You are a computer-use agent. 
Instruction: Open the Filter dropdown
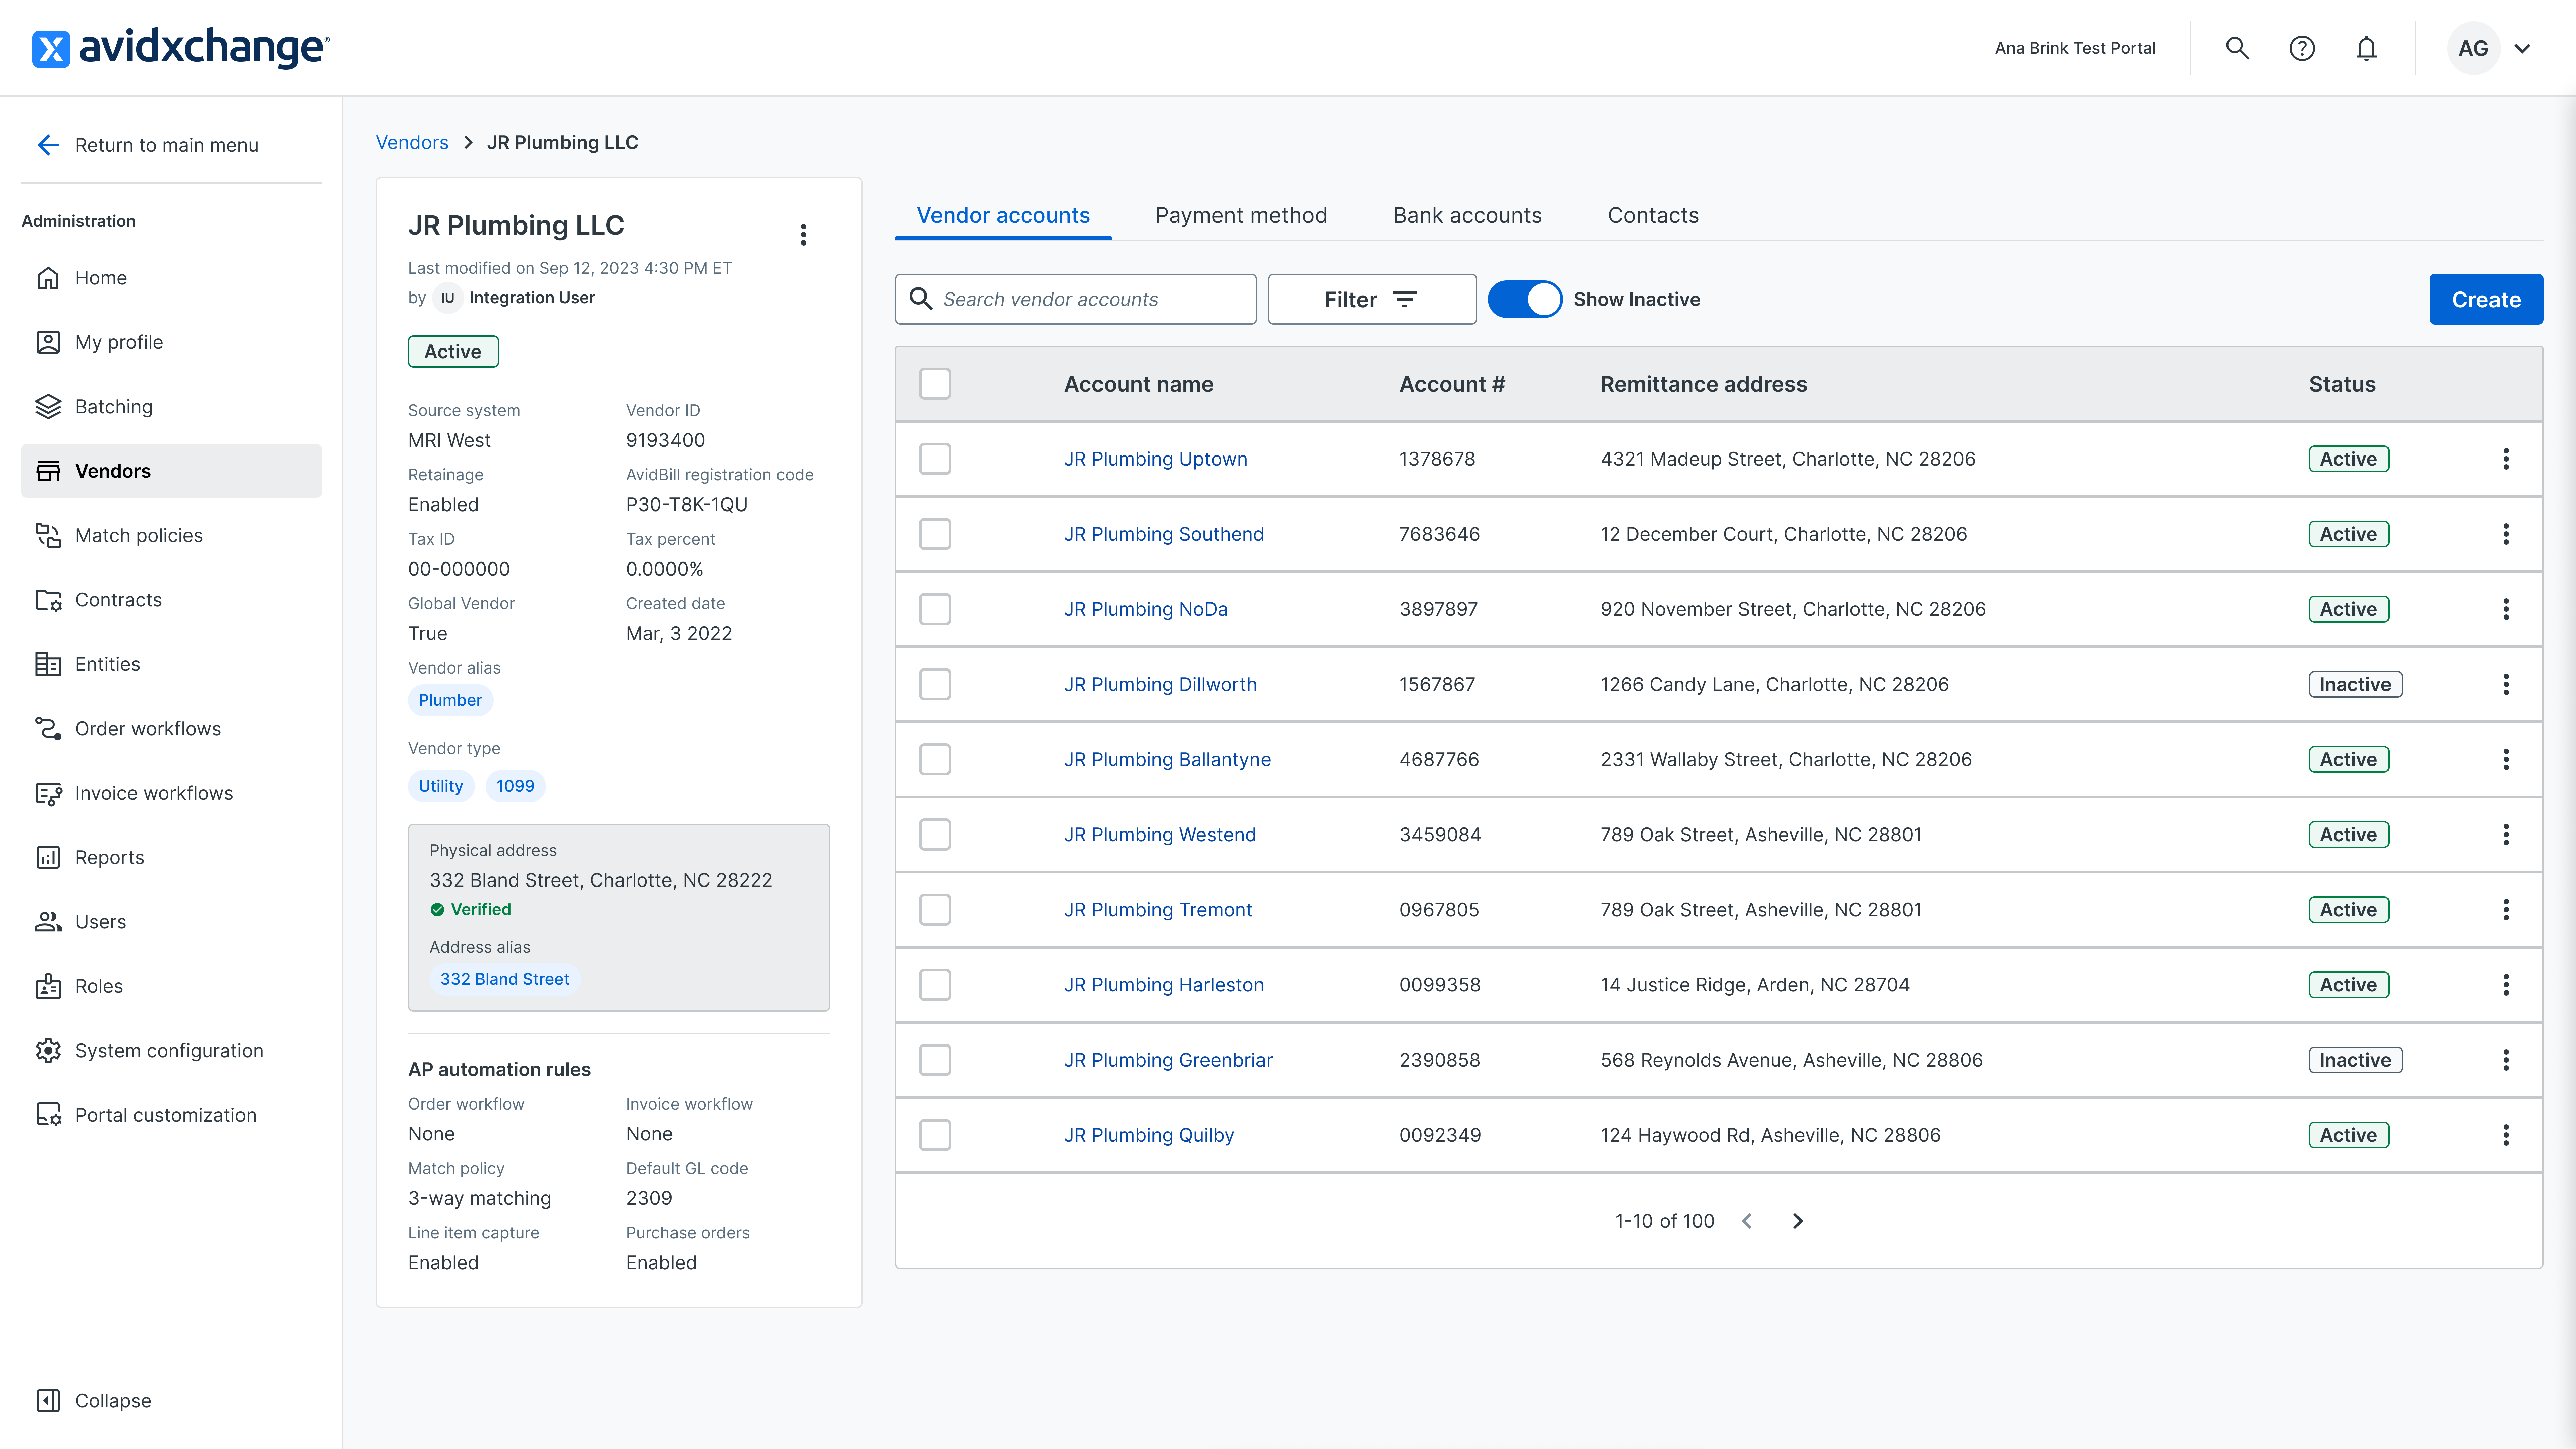(x=1372, y=299)
